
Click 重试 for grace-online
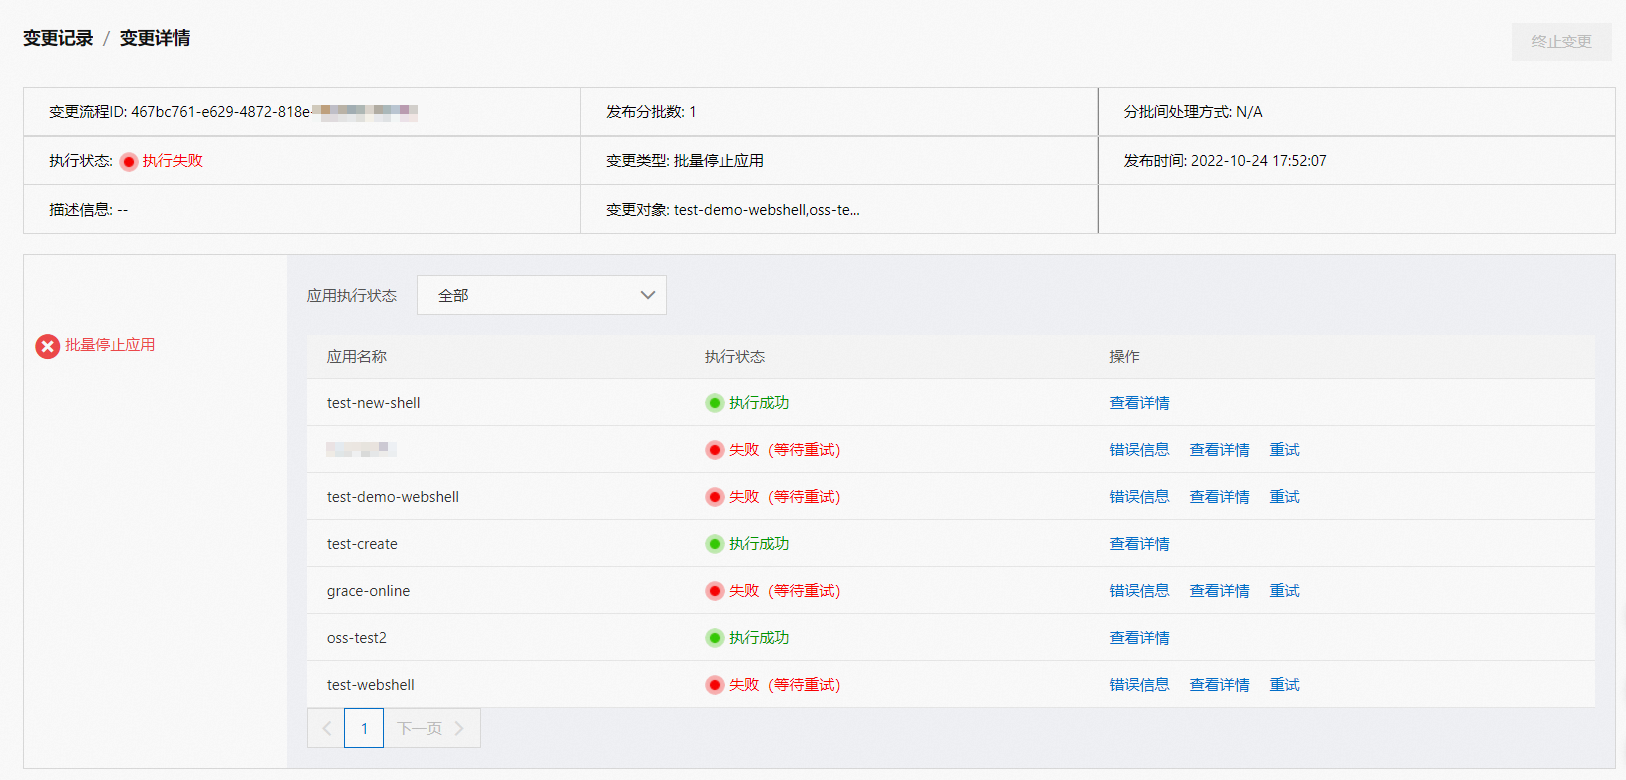[x=1284, y=591]
